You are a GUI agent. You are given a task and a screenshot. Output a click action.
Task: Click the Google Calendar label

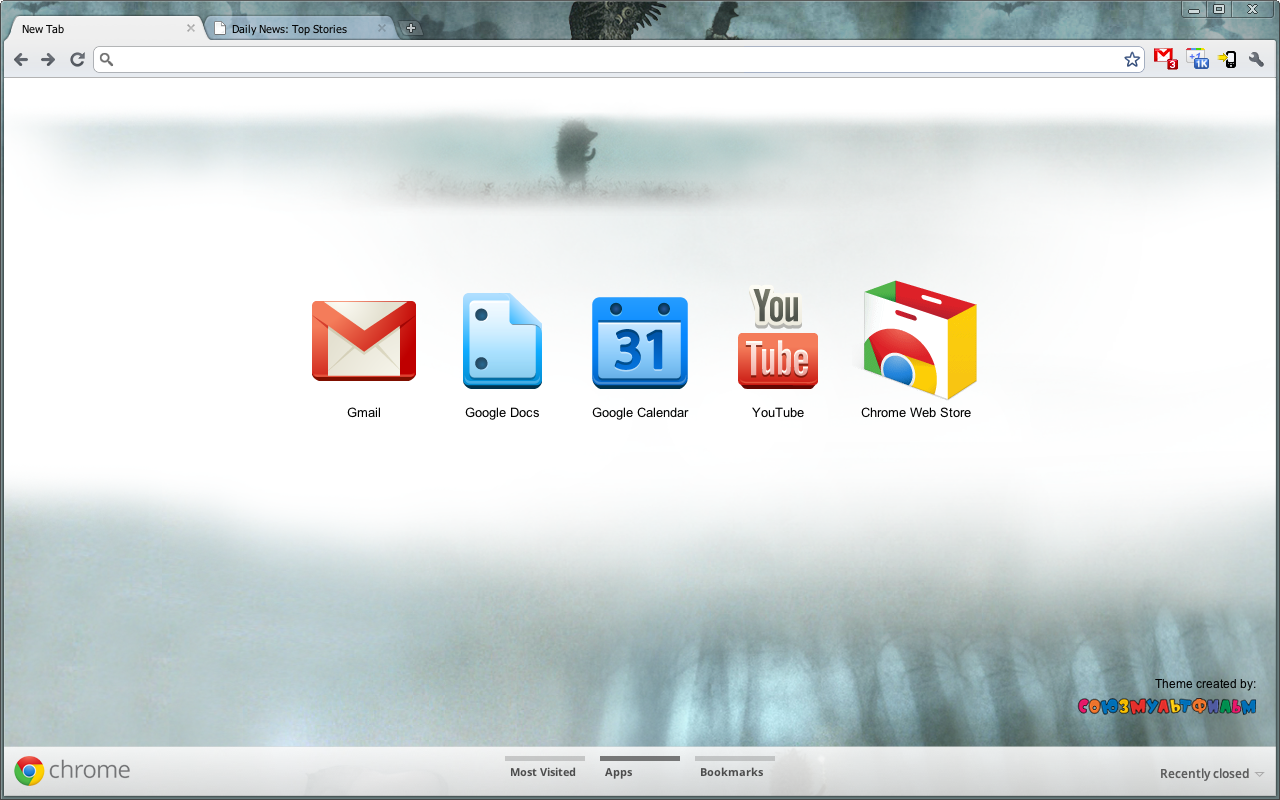[640, 412]
